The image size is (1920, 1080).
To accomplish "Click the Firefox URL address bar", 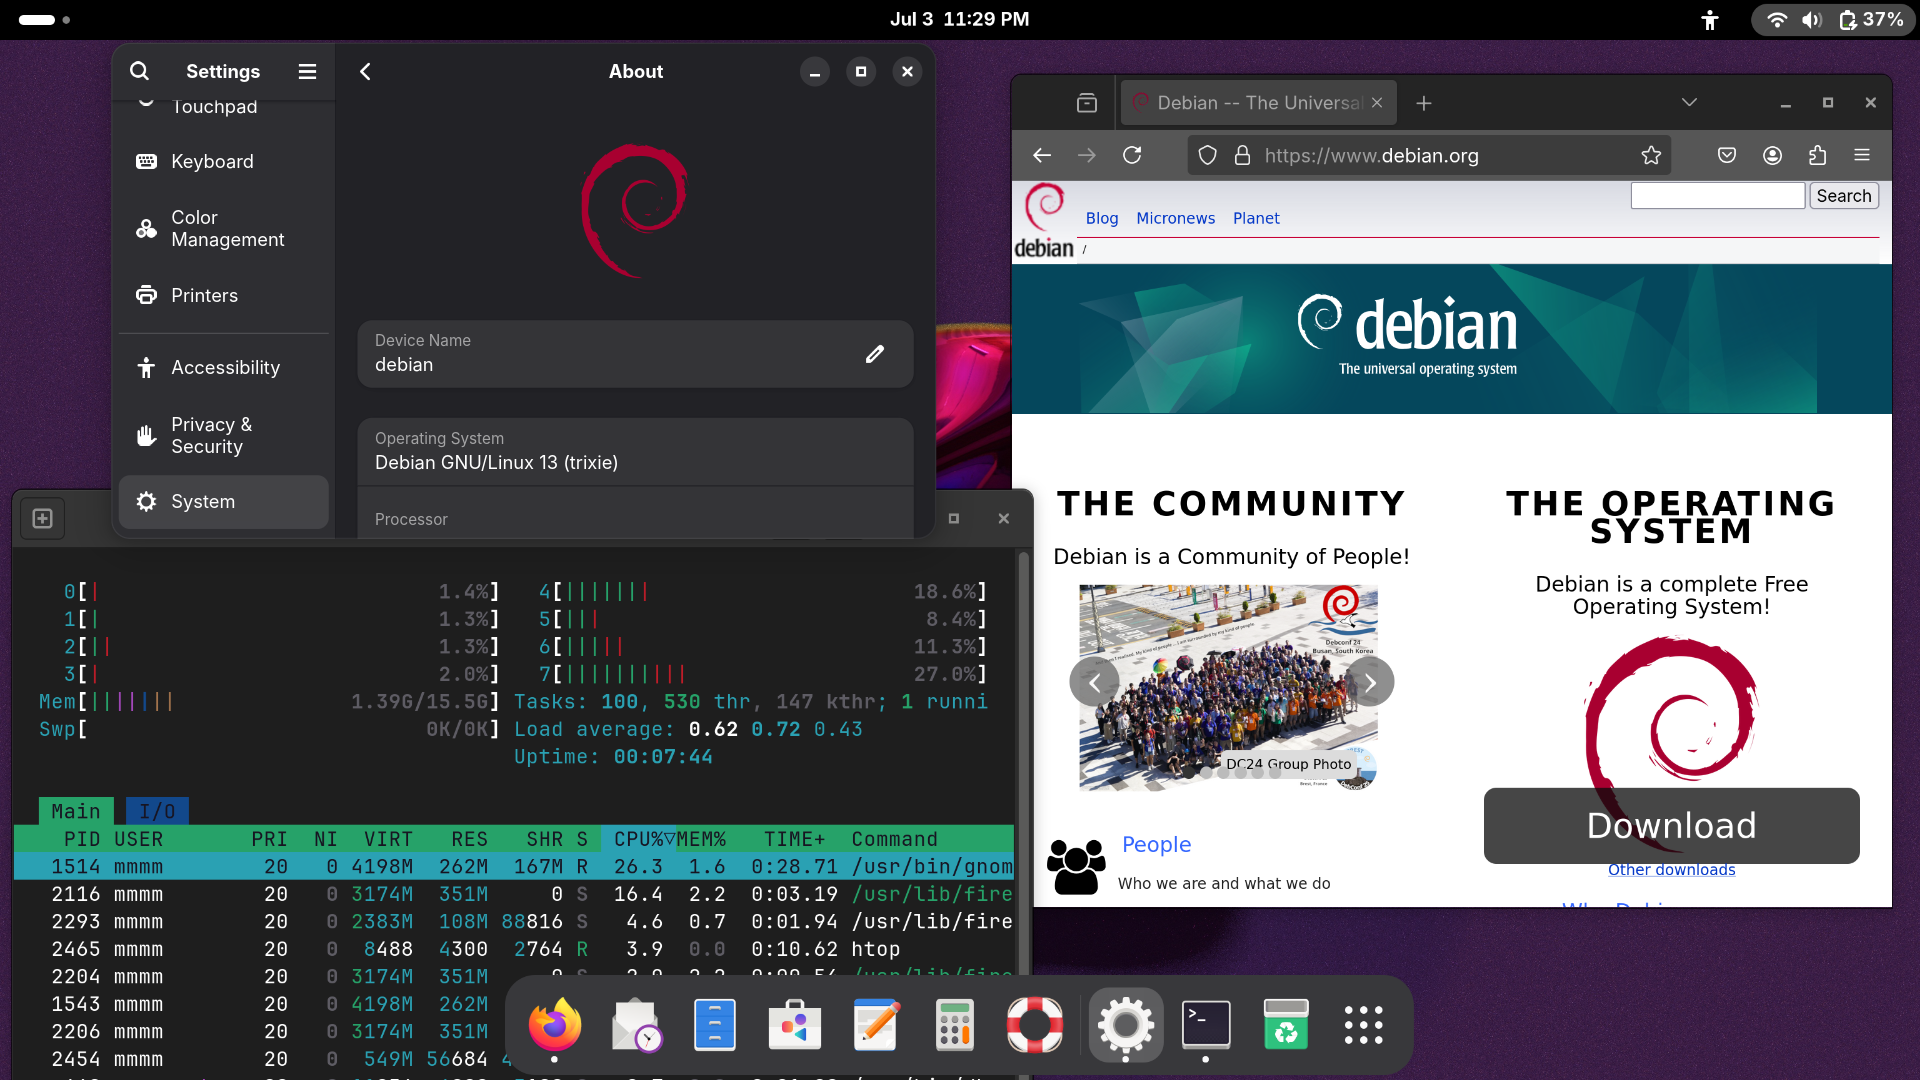I will point(1430,155).
